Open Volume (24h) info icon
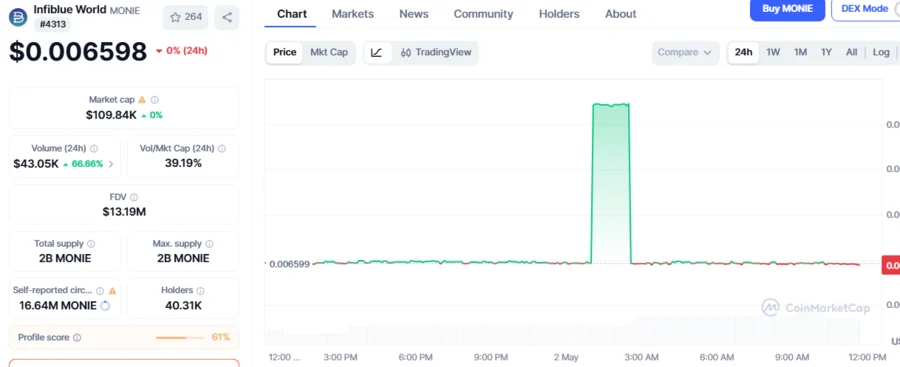The image size is (900, 367). coord(94,149)
